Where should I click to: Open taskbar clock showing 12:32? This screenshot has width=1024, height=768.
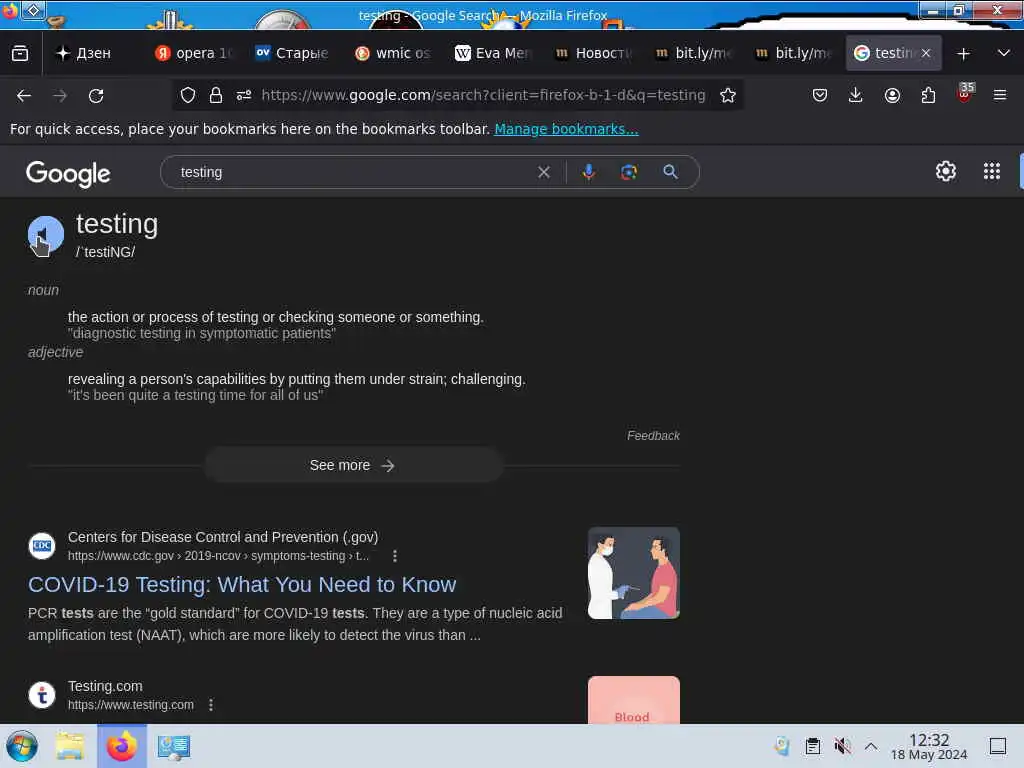[x=929, y=746]
